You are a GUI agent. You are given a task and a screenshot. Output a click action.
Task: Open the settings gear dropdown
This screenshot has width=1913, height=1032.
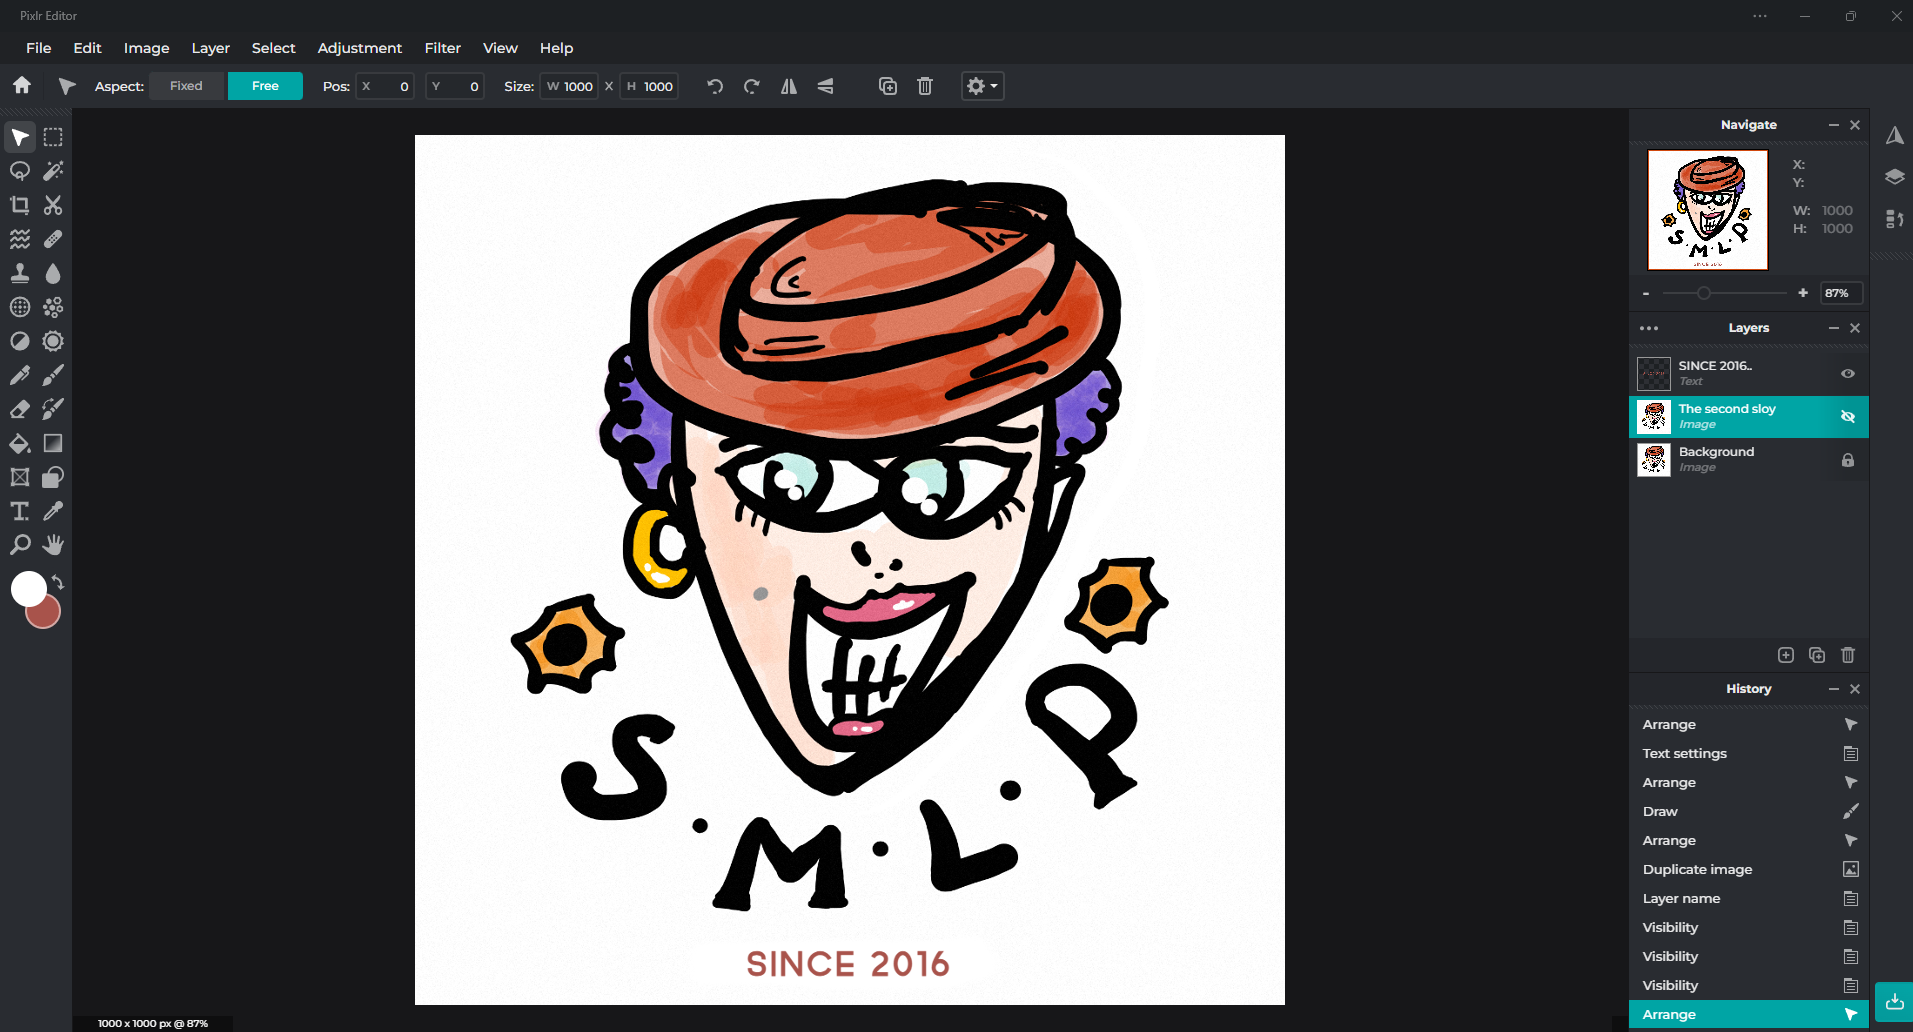pyautogui.click(x=982, y=86)
